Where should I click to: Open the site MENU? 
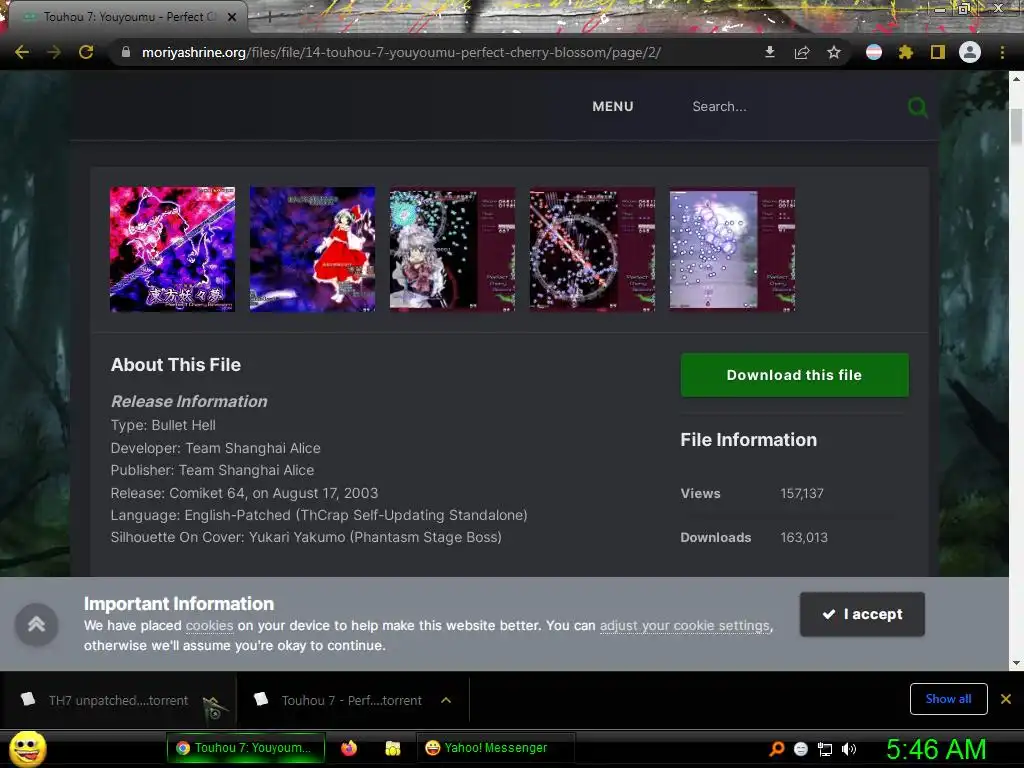click(x=613, y=106)
